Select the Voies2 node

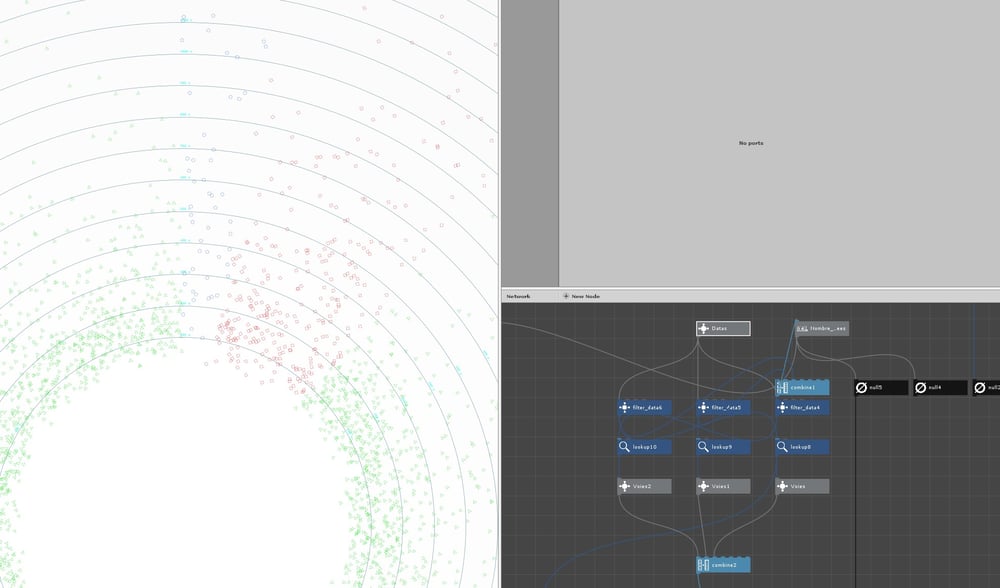coord(644,486)
